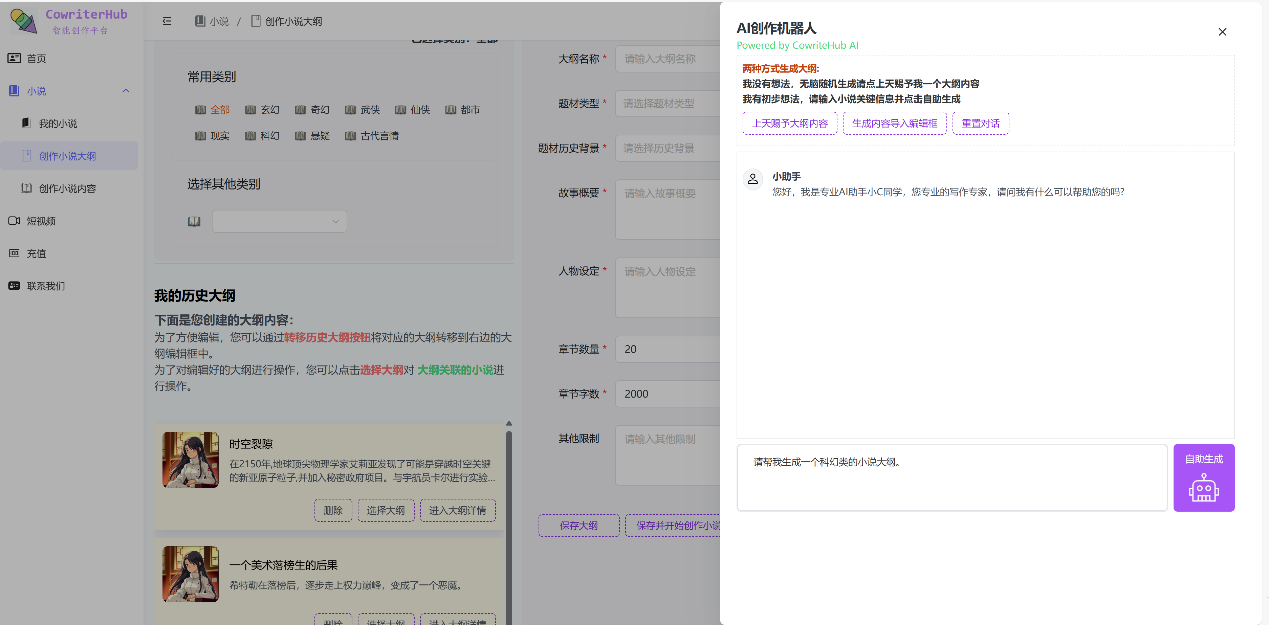Select the 武侠 category
Viewport: 1269px width, 625px height.
(x=362, y=109)
